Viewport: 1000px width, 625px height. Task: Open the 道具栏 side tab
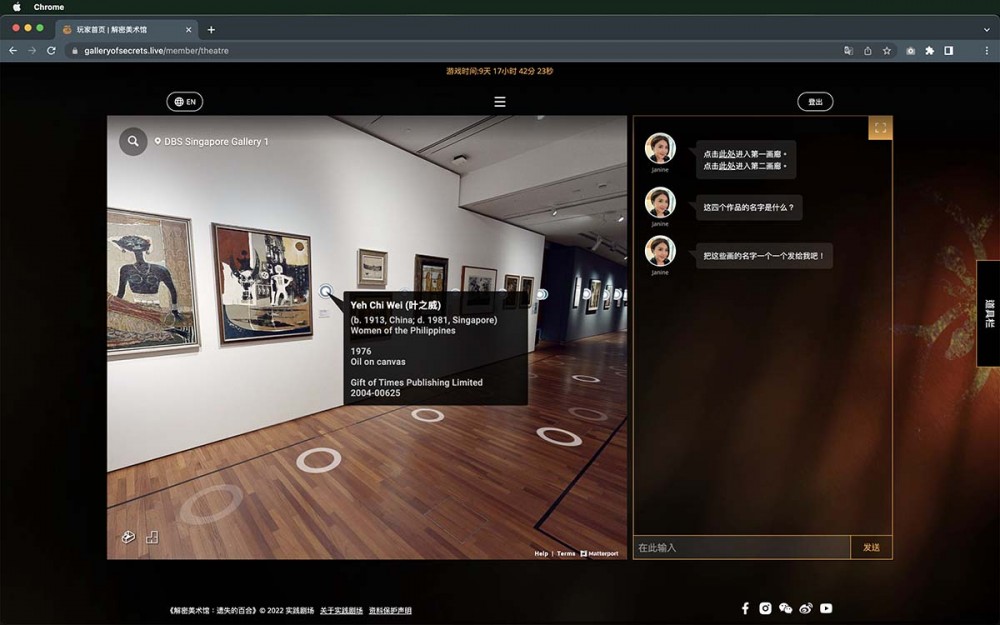989,313
